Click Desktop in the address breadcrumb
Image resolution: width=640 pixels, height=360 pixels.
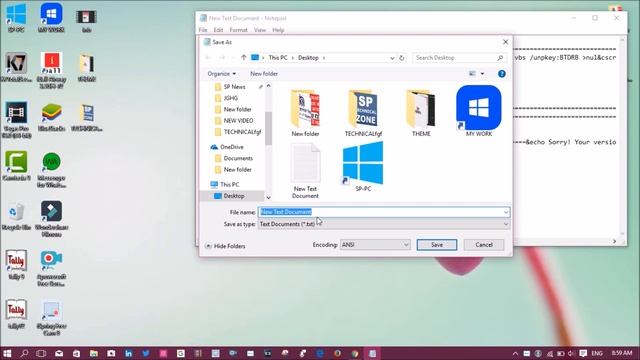(x=308, y=58)
